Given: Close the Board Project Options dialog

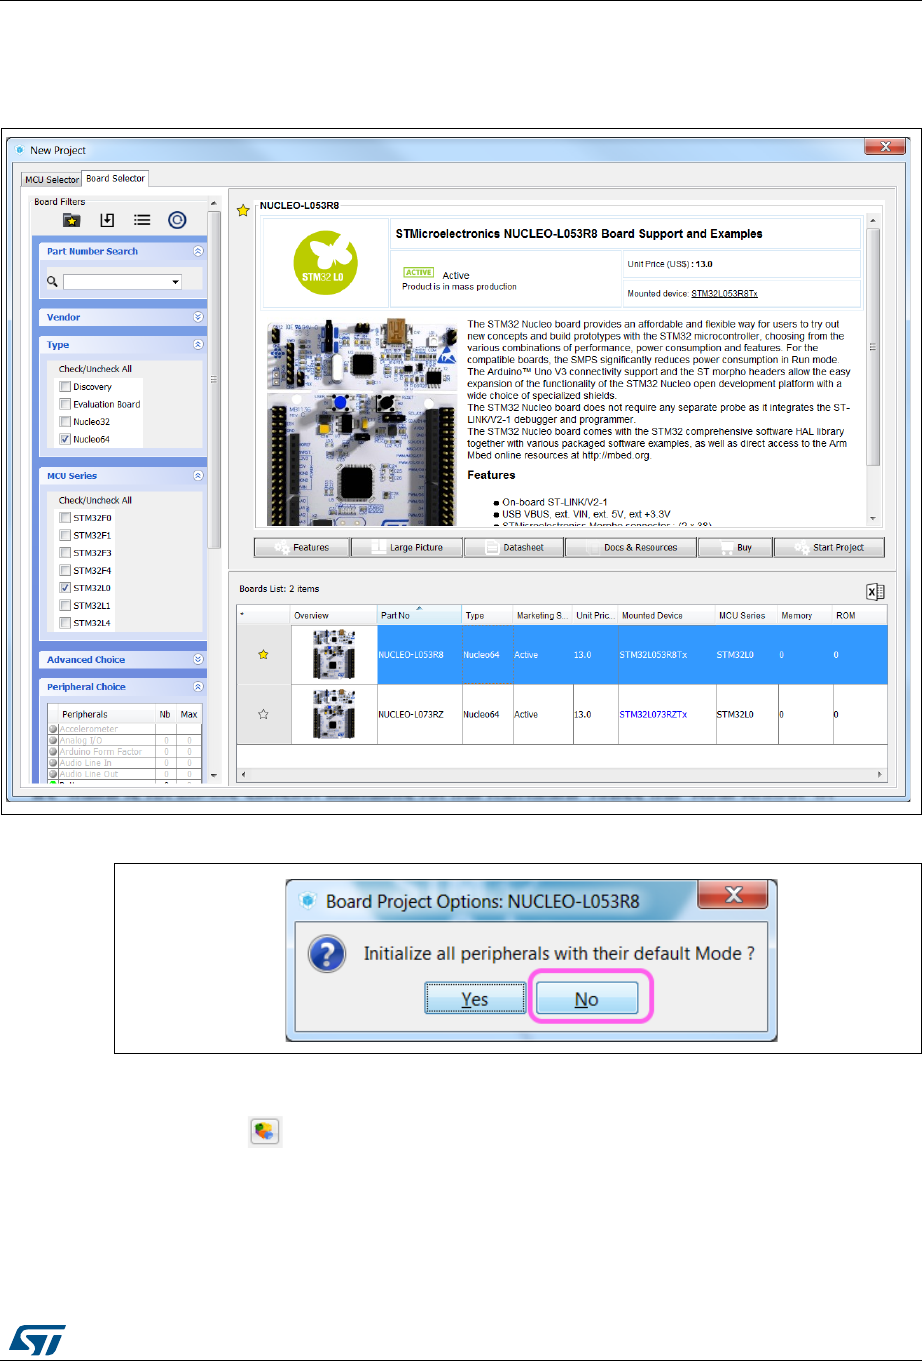Looking at the screenshot, I should [733, 894].
